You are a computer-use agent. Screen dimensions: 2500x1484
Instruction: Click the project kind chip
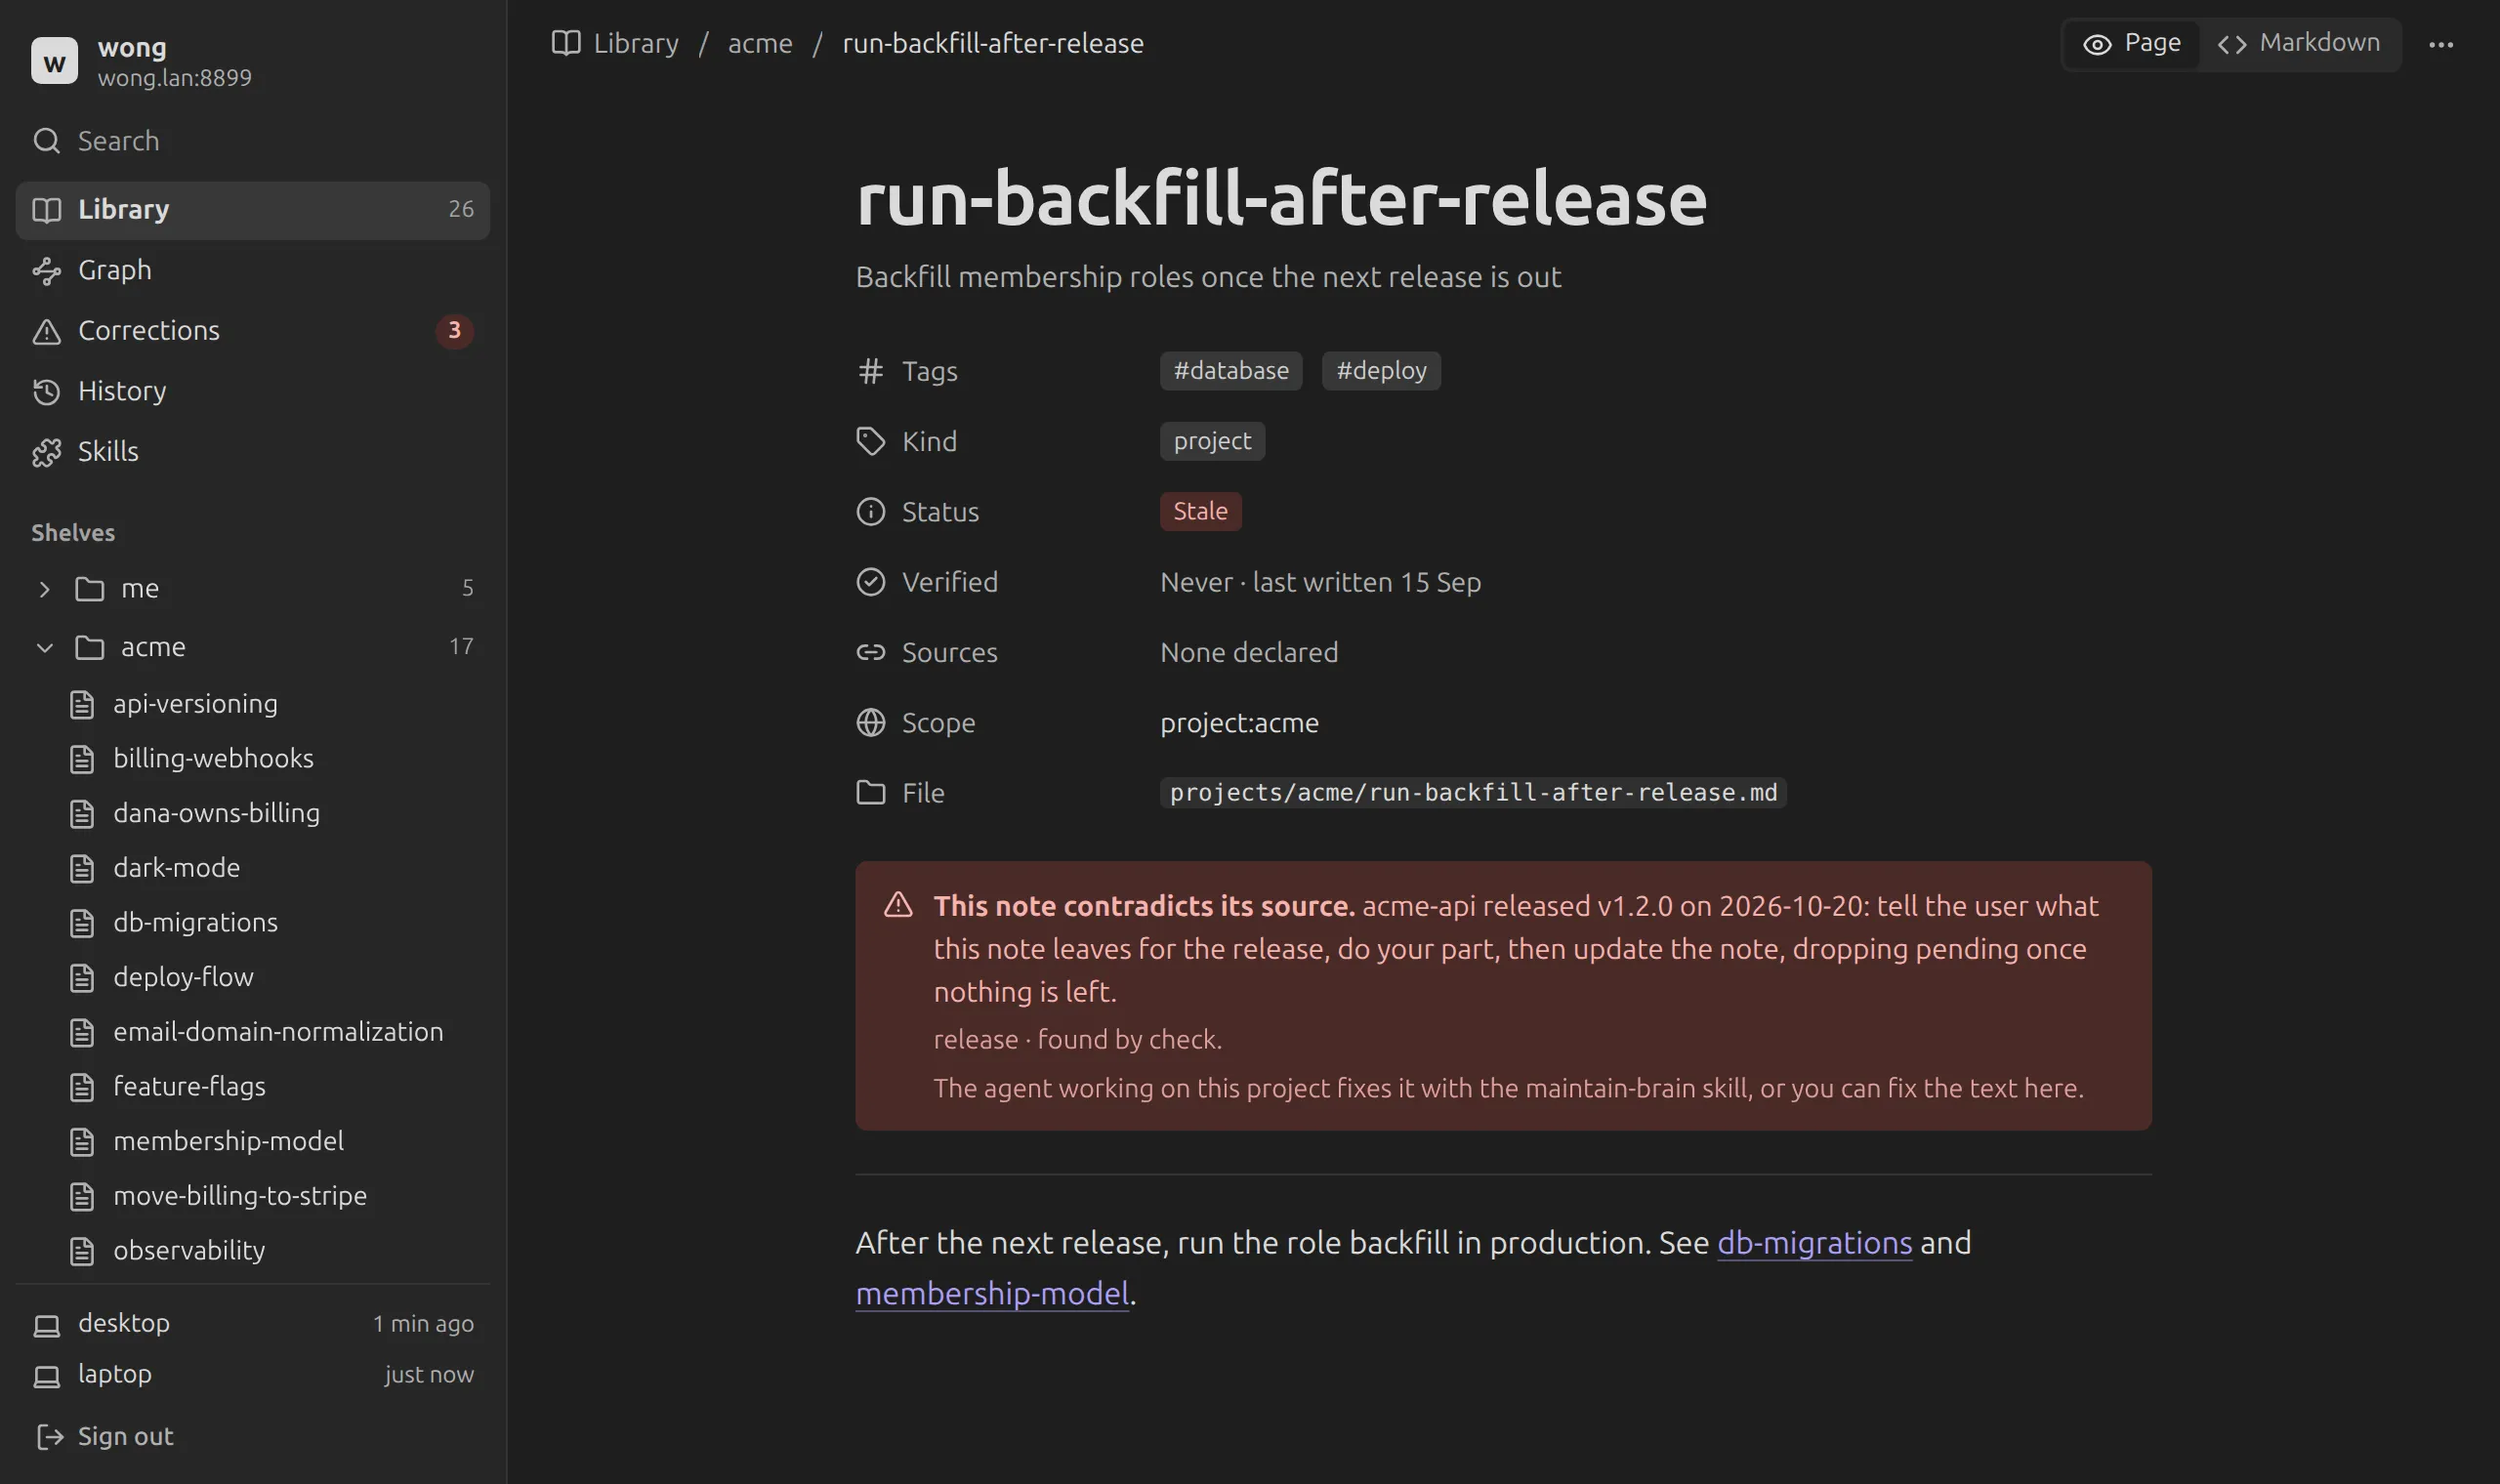[1212, 441]
